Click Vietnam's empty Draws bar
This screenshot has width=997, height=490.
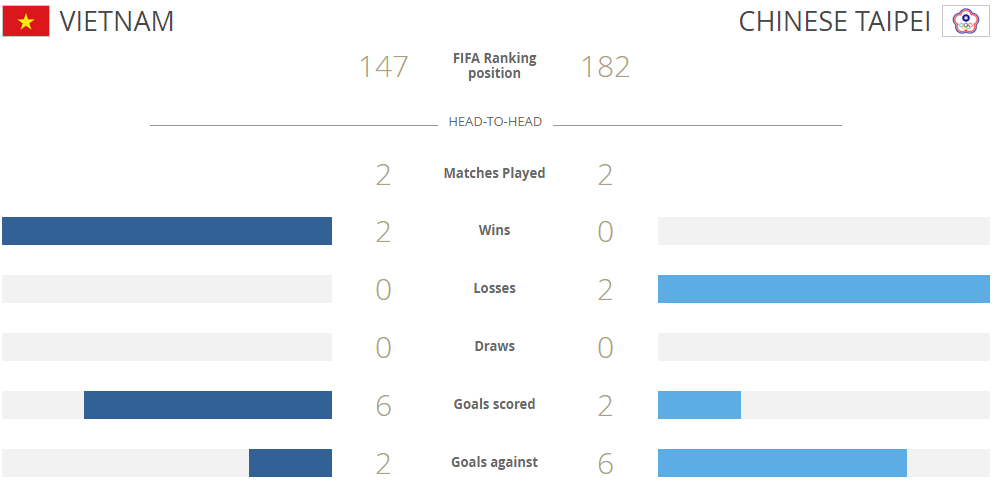[167, 347]
